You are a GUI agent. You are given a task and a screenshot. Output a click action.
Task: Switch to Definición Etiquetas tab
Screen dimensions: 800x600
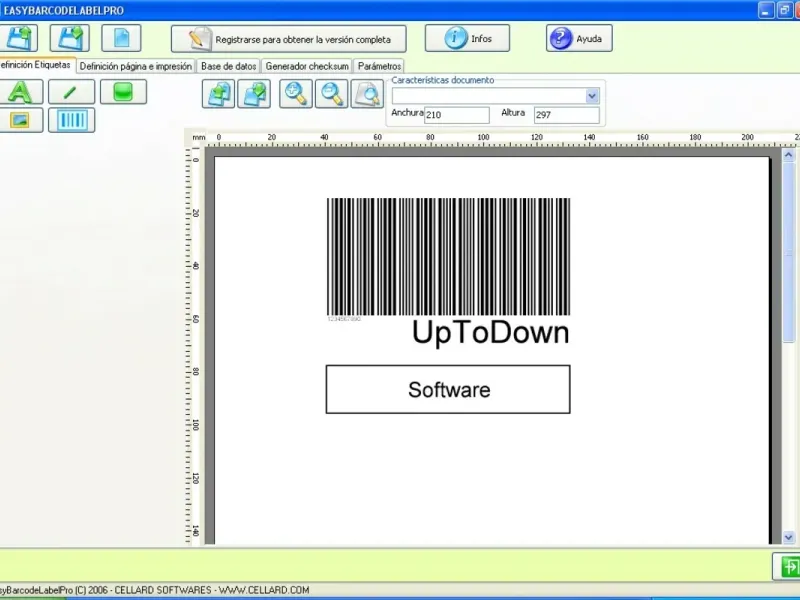click(x=37, y=65)
